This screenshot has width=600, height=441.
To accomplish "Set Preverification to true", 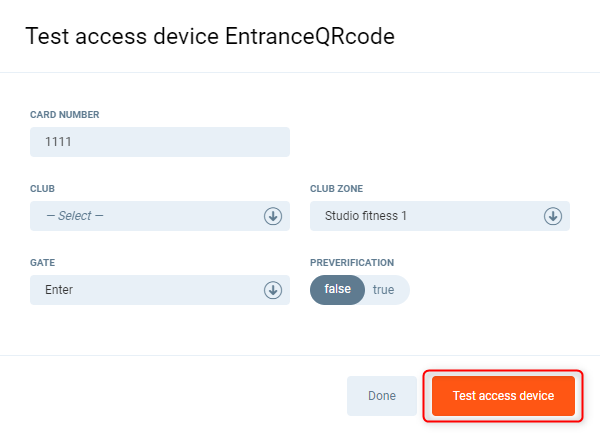I will pyautogui.click(x=384, y=290).
